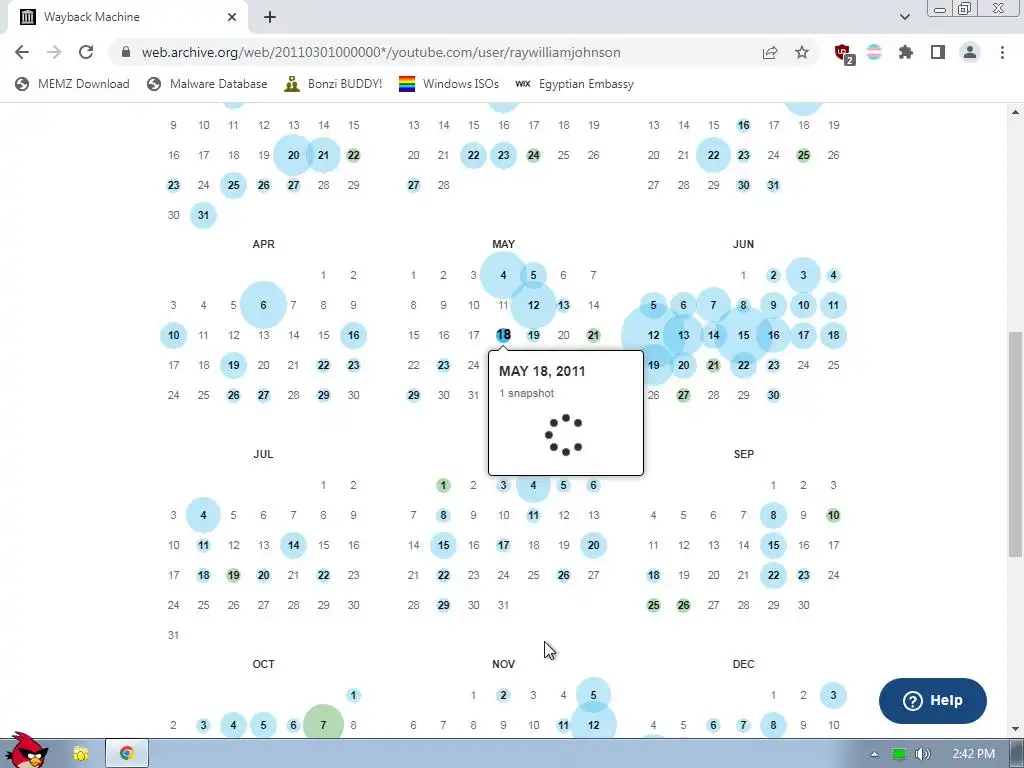Select May 12 snapshot bubble
Image resolution: width=1024 pixels, height=768 pixels.
coord(534,305)
